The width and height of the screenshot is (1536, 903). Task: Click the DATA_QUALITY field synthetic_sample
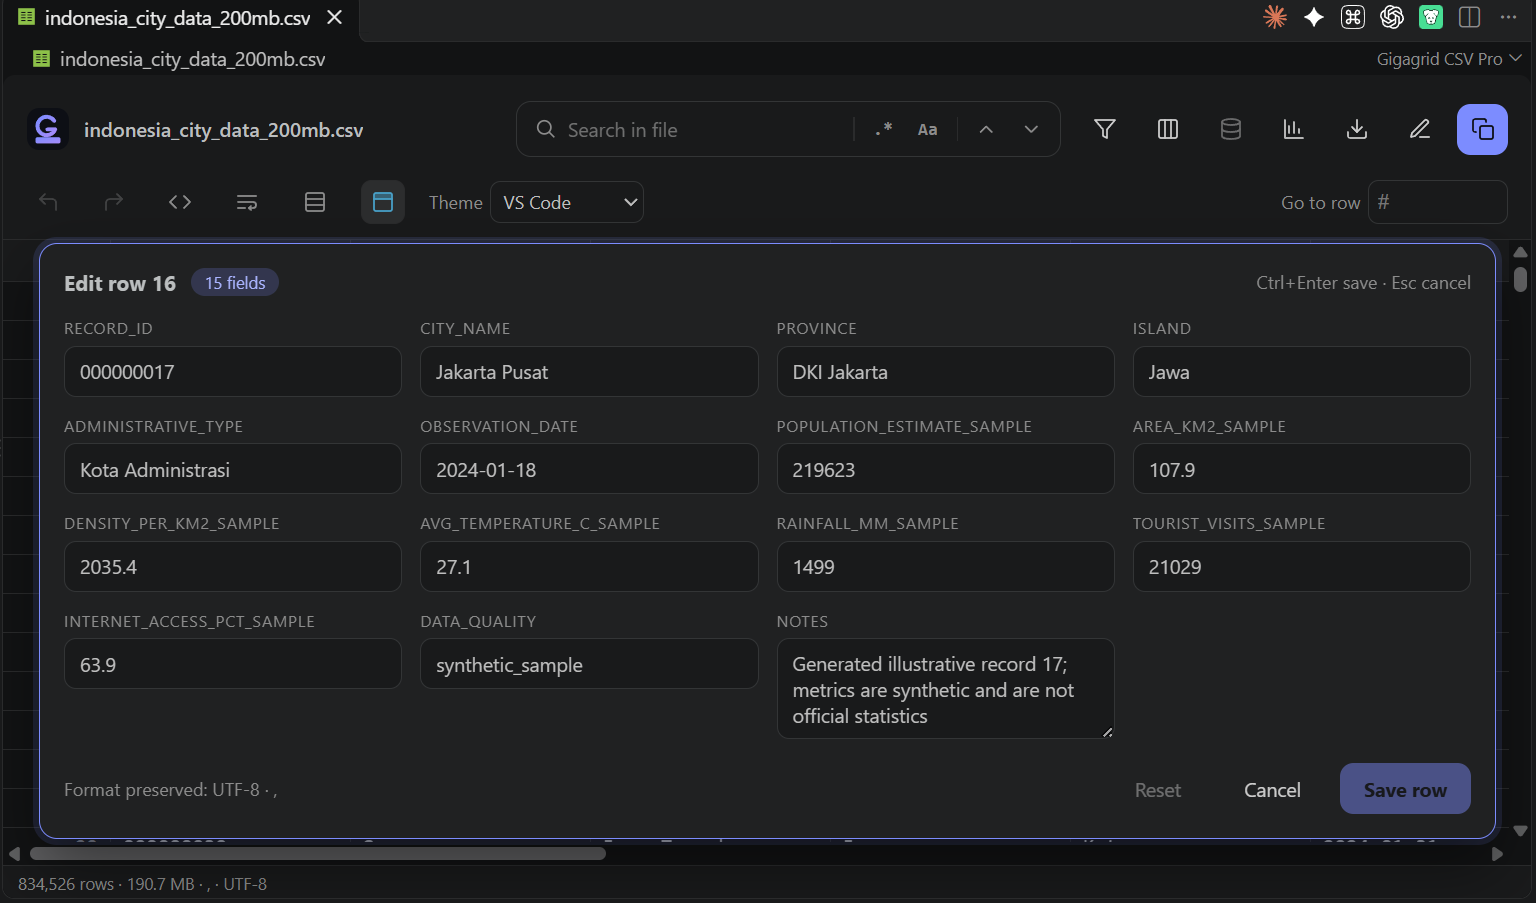pyautogui.click(x=589, y=665)
